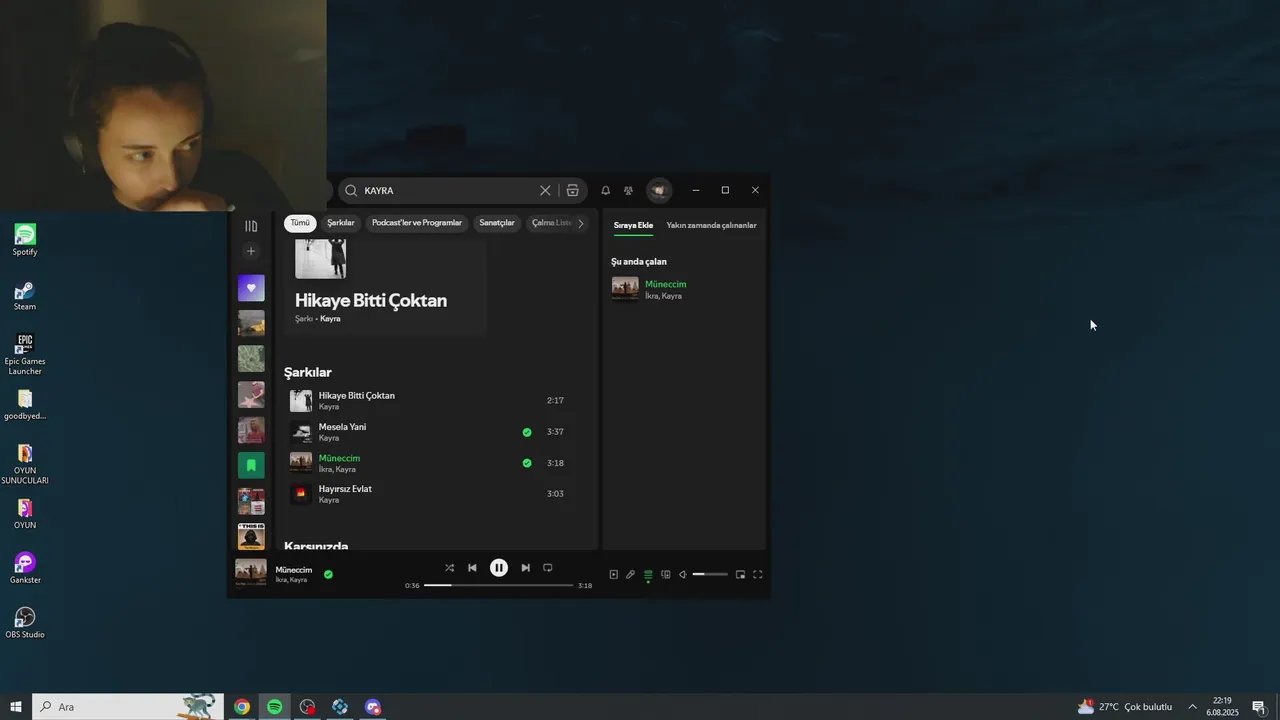Open the notifications bell in Spotify
Screen dimensions: 1280x720
[605, 190]
